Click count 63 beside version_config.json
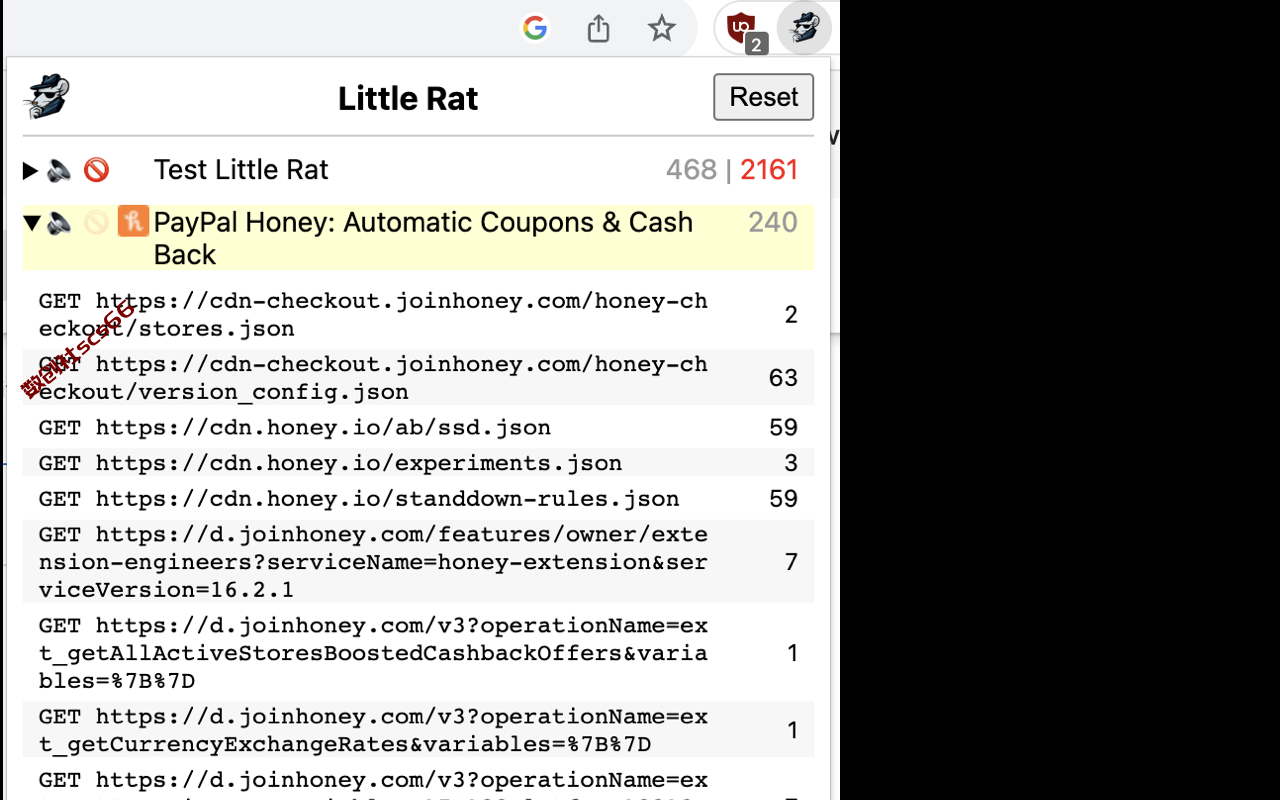This screenshot has height=800, width=1280. [783, 377]
